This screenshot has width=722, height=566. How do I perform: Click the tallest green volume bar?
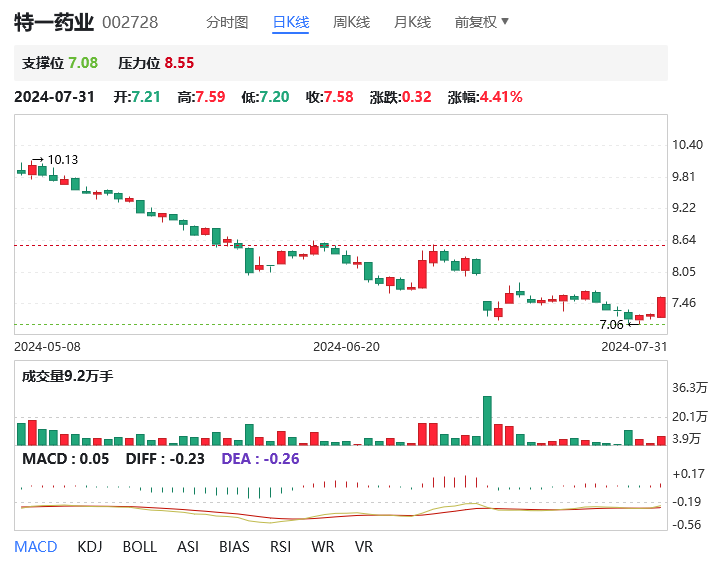coord(487,421)
